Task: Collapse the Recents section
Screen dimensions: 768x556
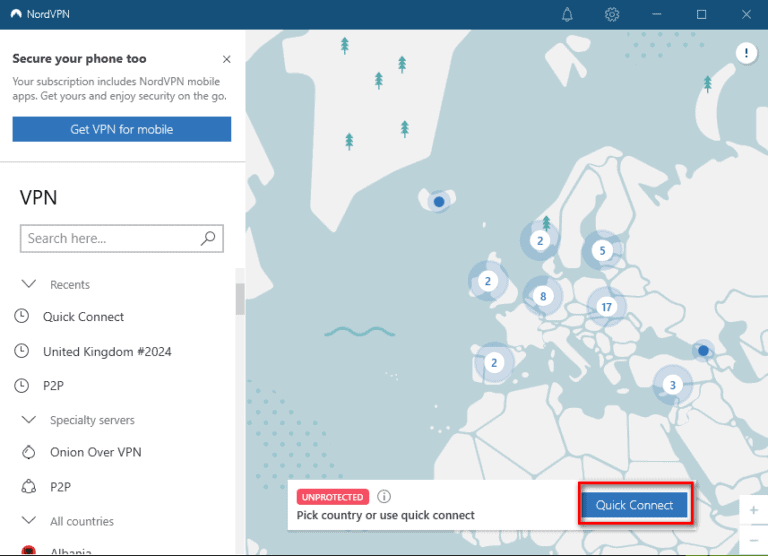Action: point(29,284)
